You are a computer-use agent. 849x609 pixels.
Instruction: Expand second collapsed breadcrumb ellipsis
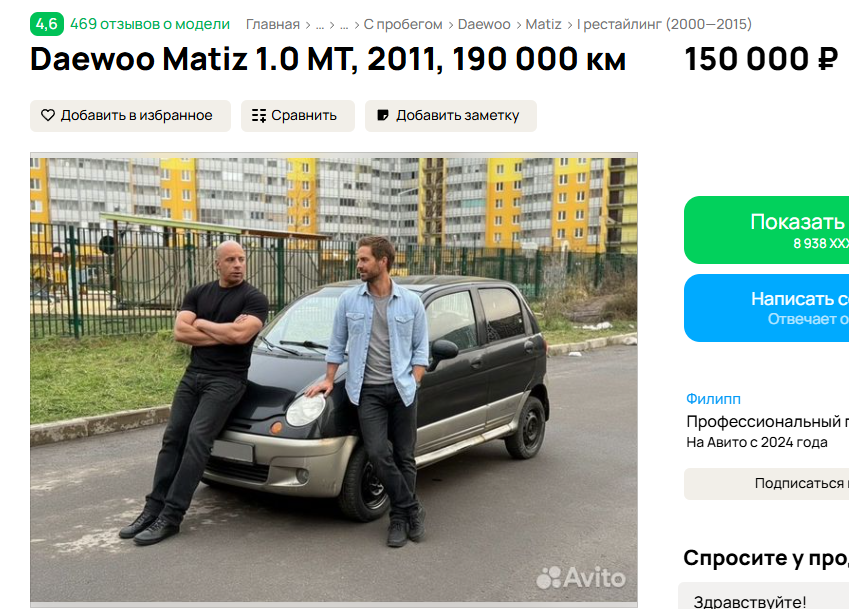(344, 25)
